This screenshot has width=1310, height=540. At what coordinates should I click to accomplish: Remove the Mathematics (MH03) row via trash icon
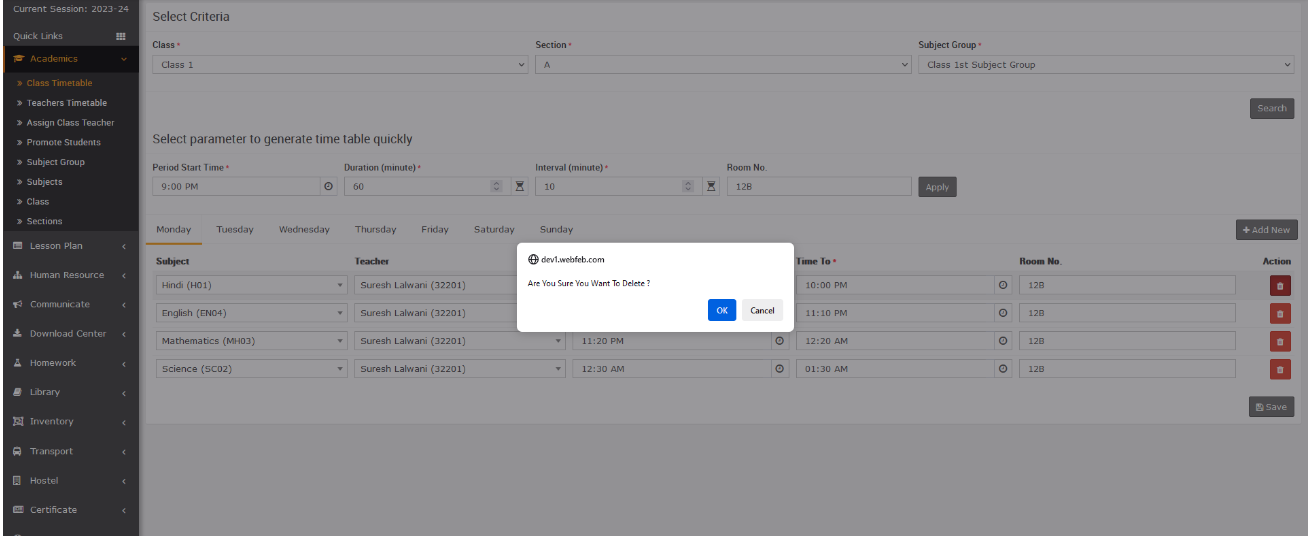click(x=1279, y=342)
